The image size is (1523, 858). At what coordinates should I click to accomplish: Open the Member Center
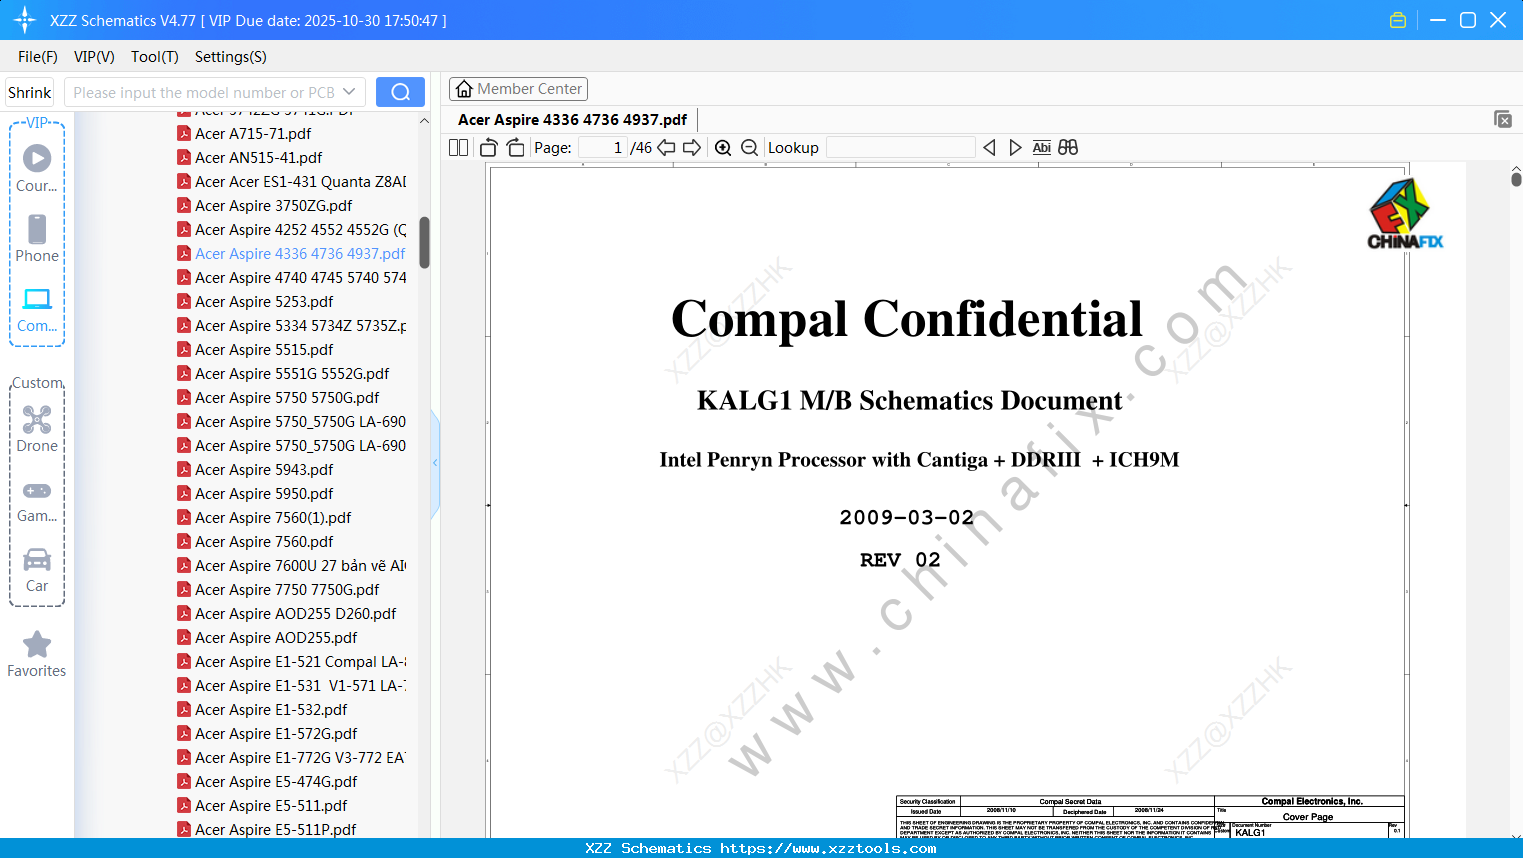pos(518,89)
